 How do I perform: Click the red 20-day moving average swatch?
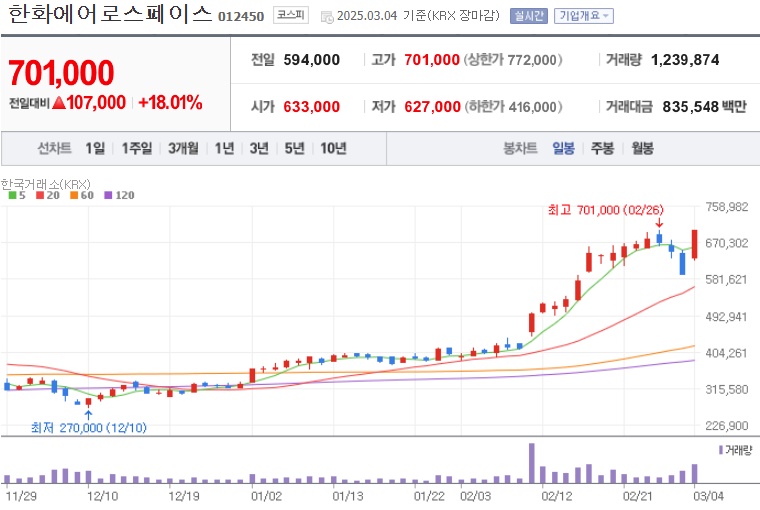pyautogui.click(x=40, y=195)
